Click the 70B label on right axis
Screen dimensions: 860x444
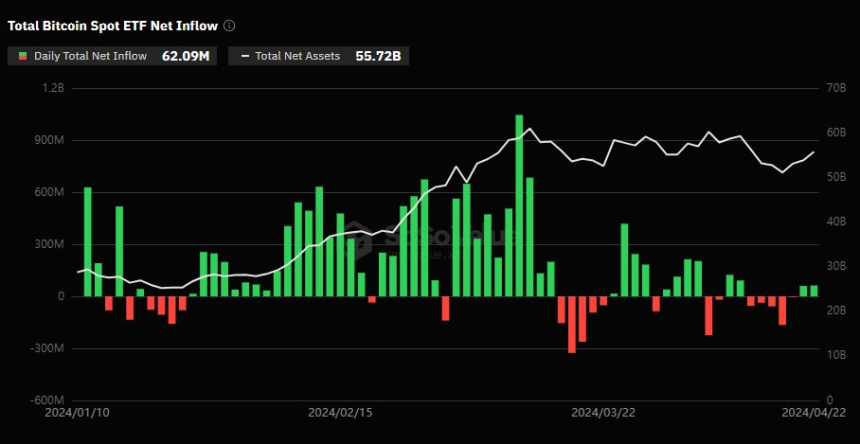coord(831,88)
